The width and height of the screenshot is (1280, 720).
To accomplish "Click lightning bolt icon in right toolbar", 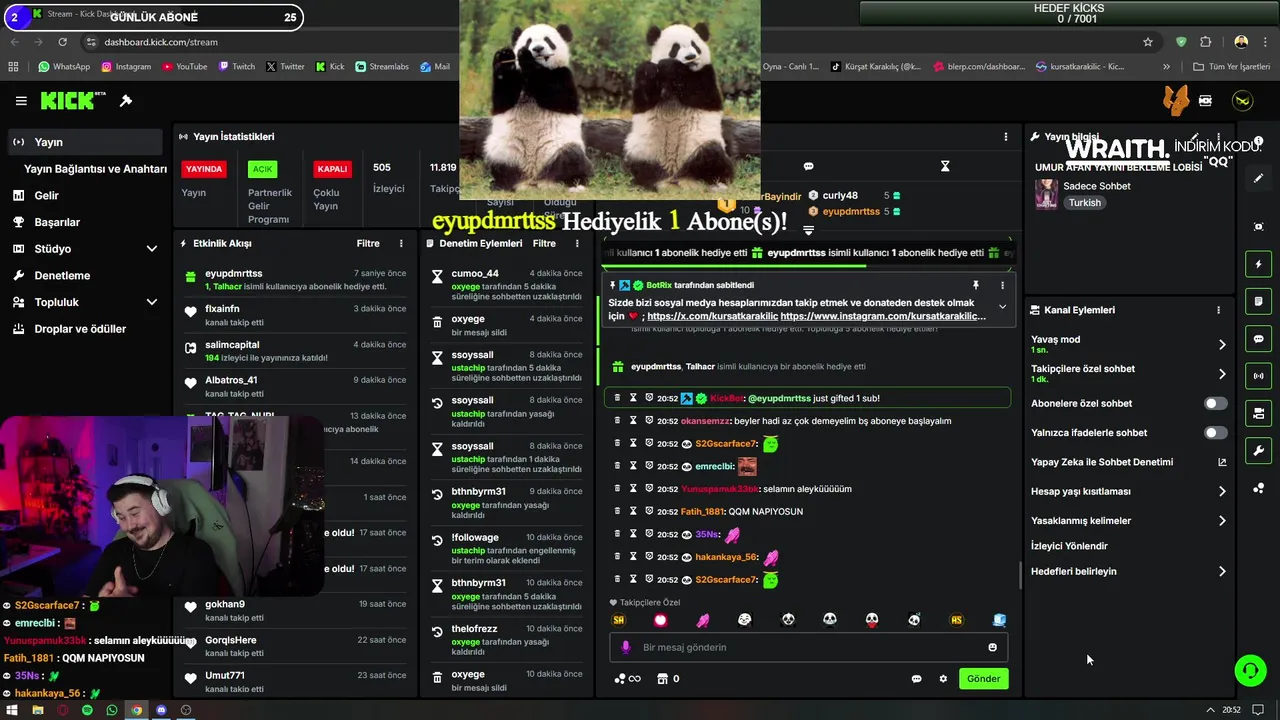I will (x=1259, y=264).
